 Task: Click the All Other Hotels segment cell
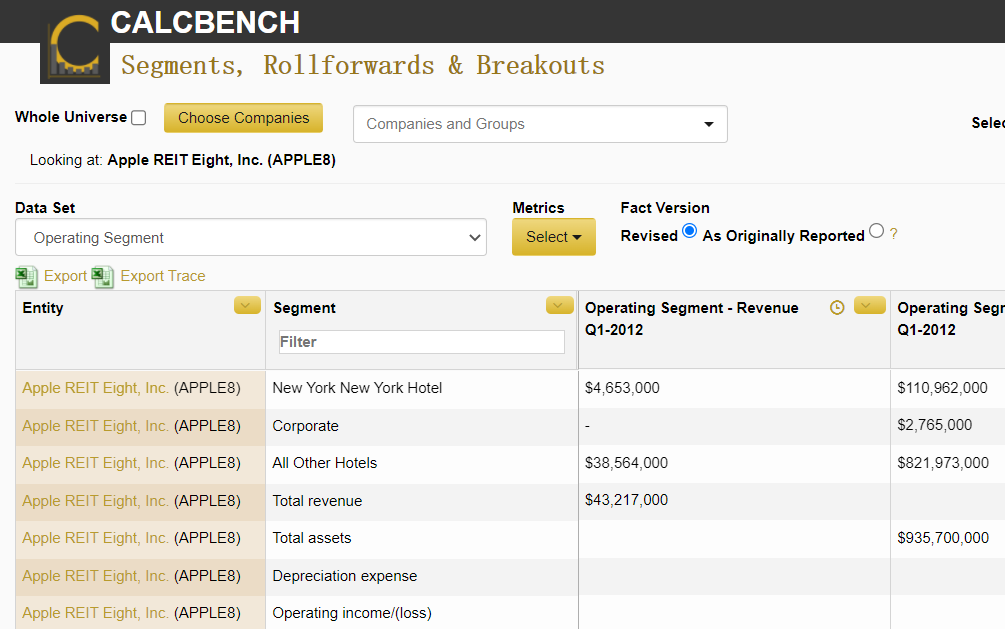point(422,464)
